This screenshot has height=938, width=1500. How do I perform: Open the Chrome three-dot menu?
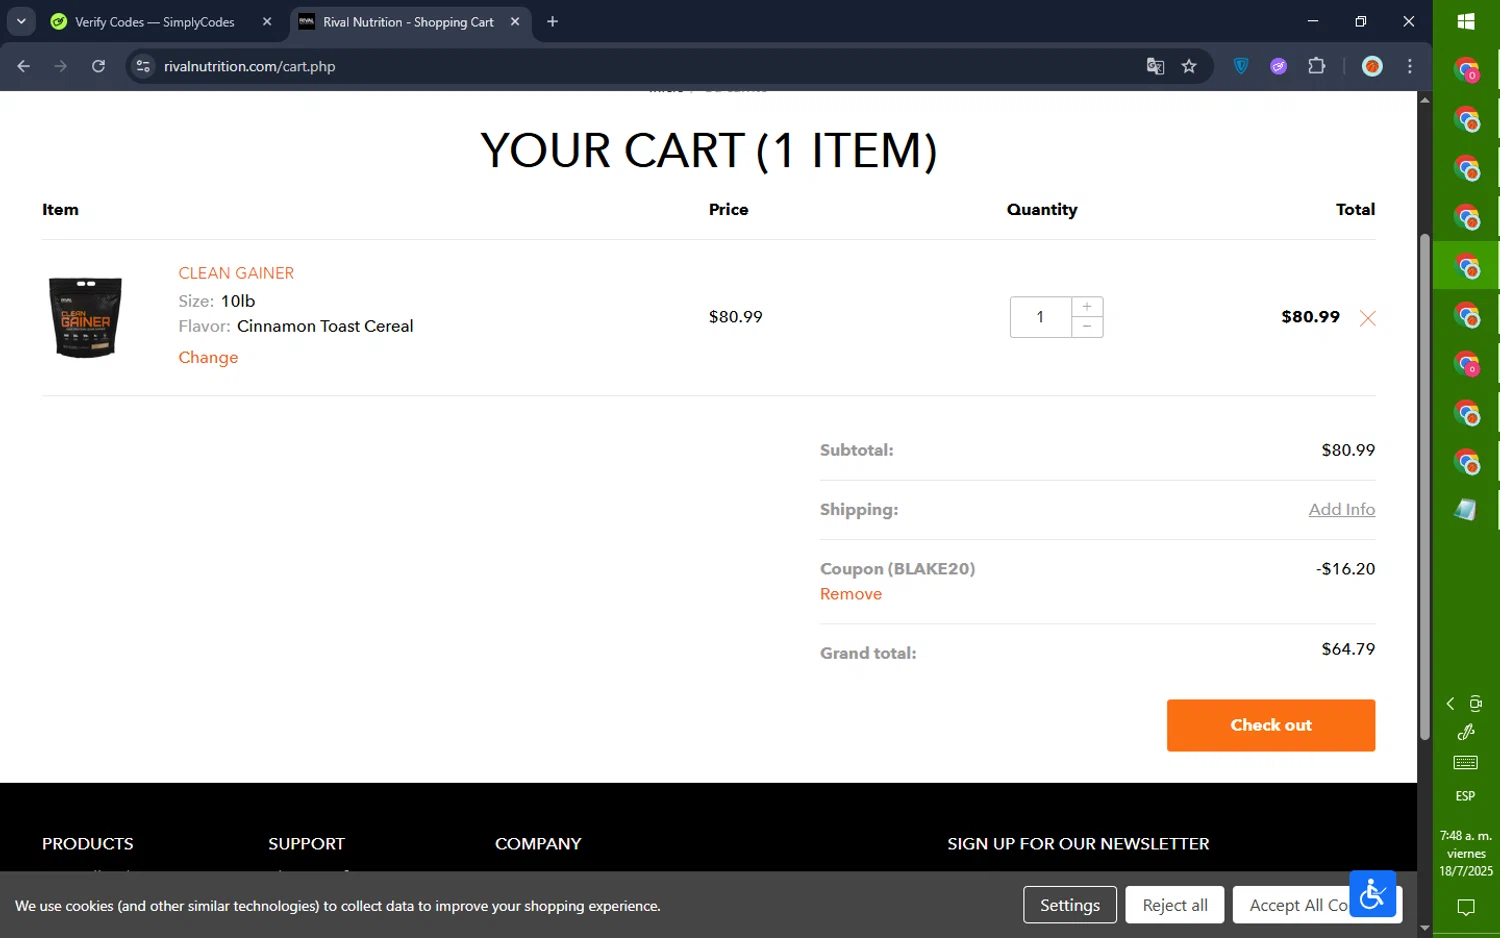point(1410,66)
